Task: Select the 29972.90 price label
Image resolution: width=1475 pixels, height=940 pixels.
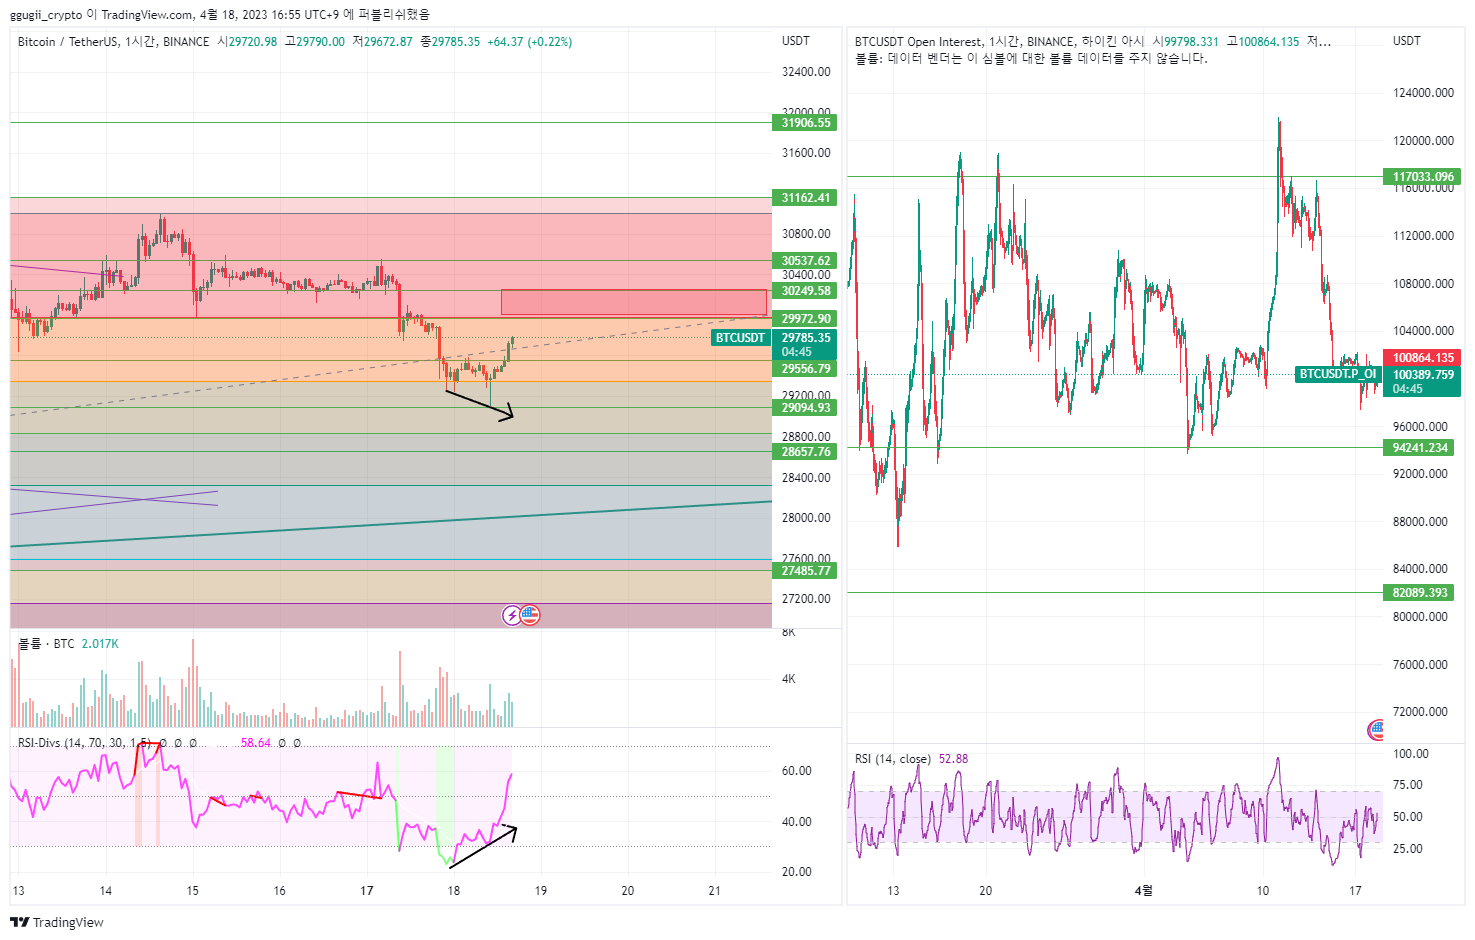Action: point(806,319)
